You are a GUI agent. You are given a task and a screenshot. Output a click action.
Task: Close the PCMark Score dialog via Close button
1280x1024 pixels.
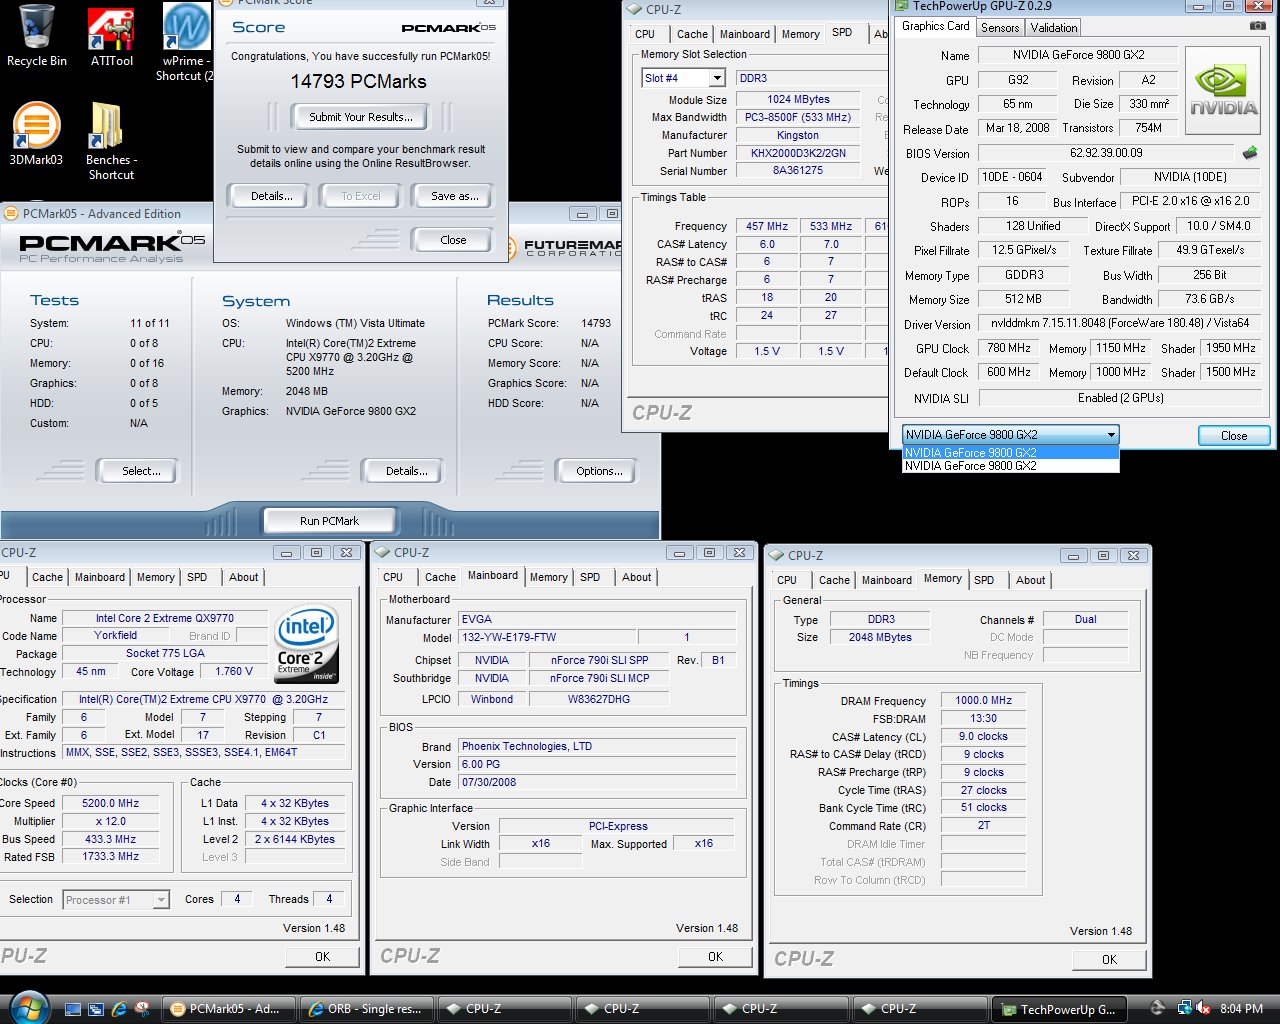pos(453,240)
